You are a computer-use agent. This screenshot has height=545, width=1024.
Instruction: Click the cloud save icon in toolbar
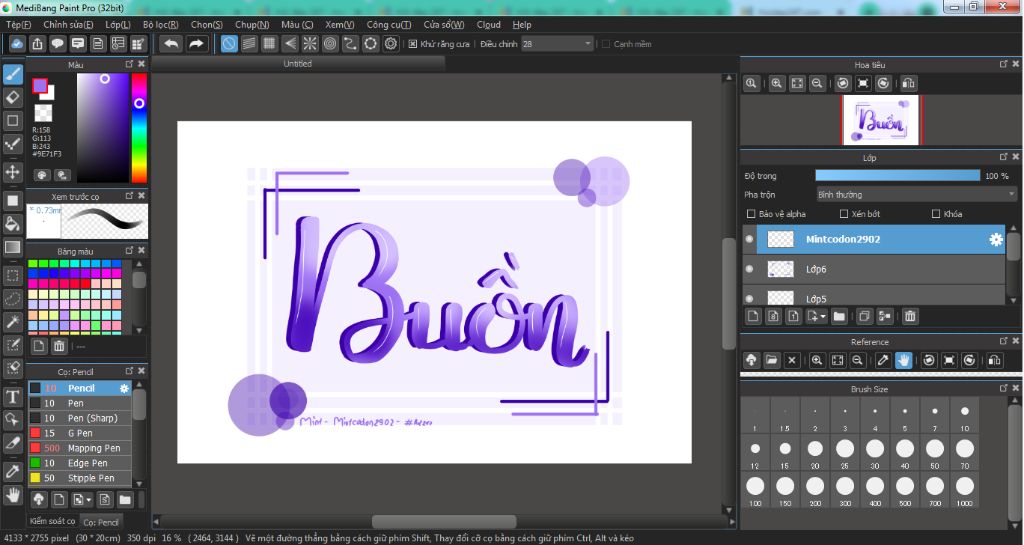tap(17, 44)
